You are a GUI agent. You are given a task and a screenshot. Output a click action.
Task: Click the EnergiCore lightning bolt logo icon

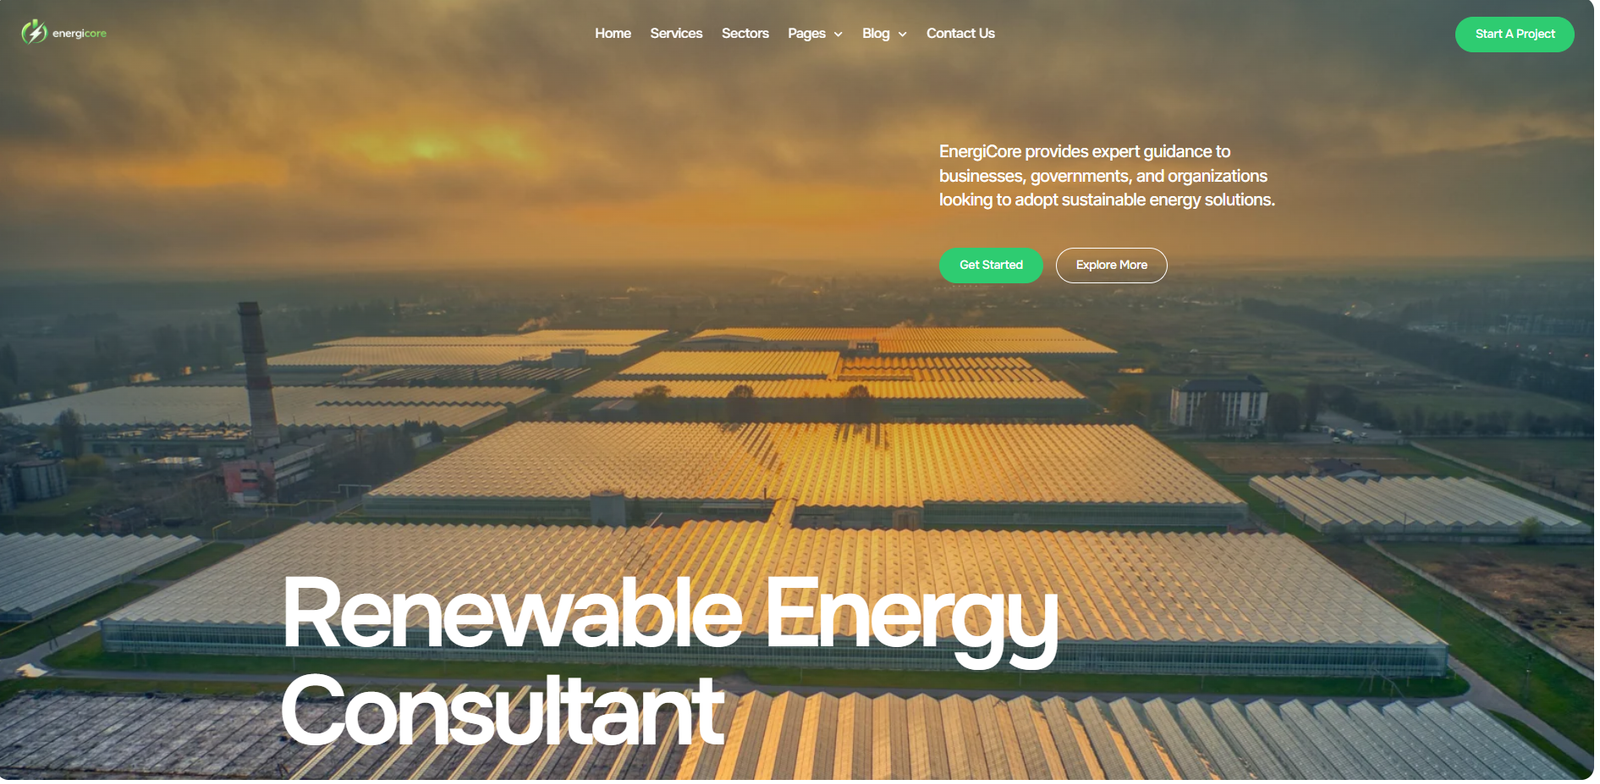coord(34,33)
